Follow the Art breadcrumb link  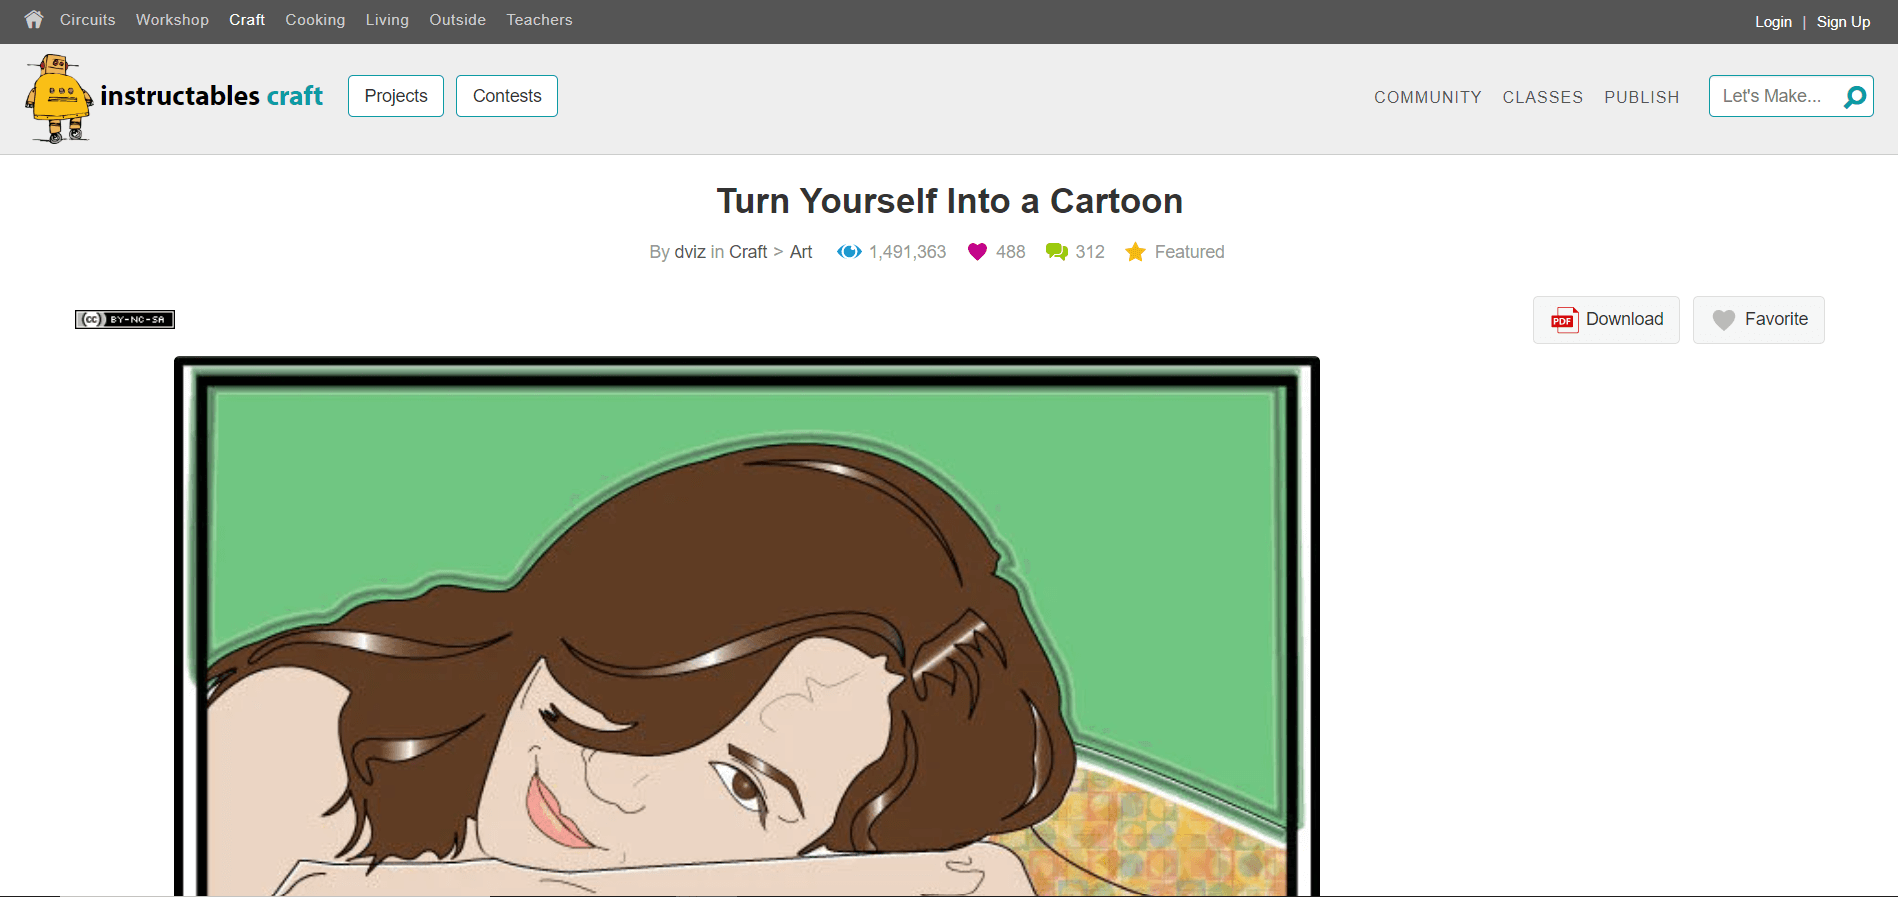(801, 252)
